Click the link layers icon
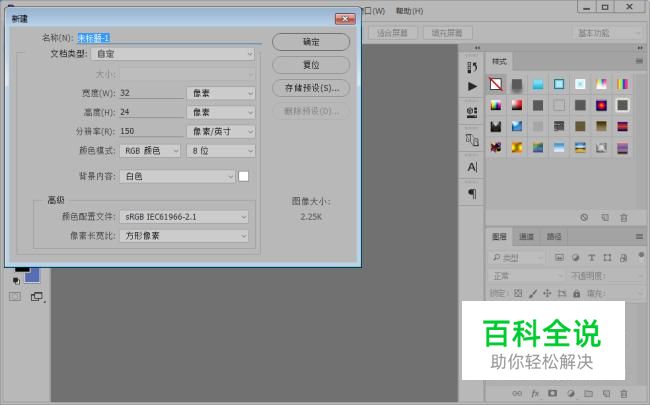 pos(517,393)
